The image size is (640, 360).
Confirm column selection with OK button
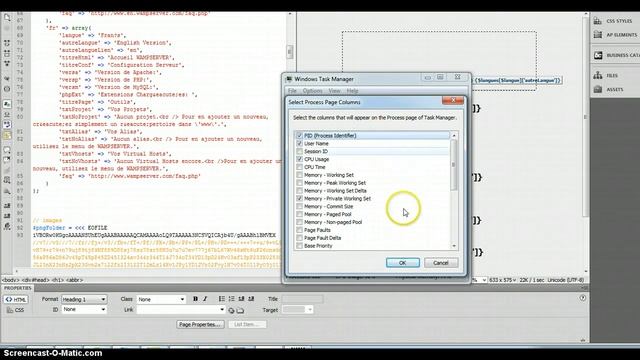click(x=402, y=263)
